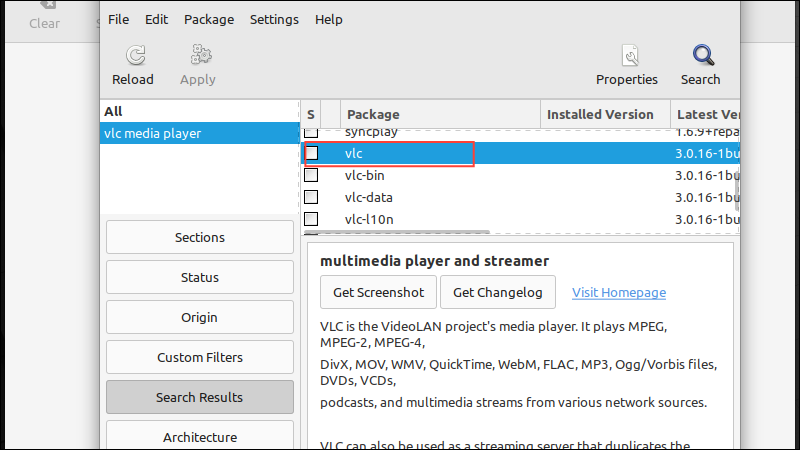Click the Get Changelog button

pyautogui.click(x=498, y=292)
